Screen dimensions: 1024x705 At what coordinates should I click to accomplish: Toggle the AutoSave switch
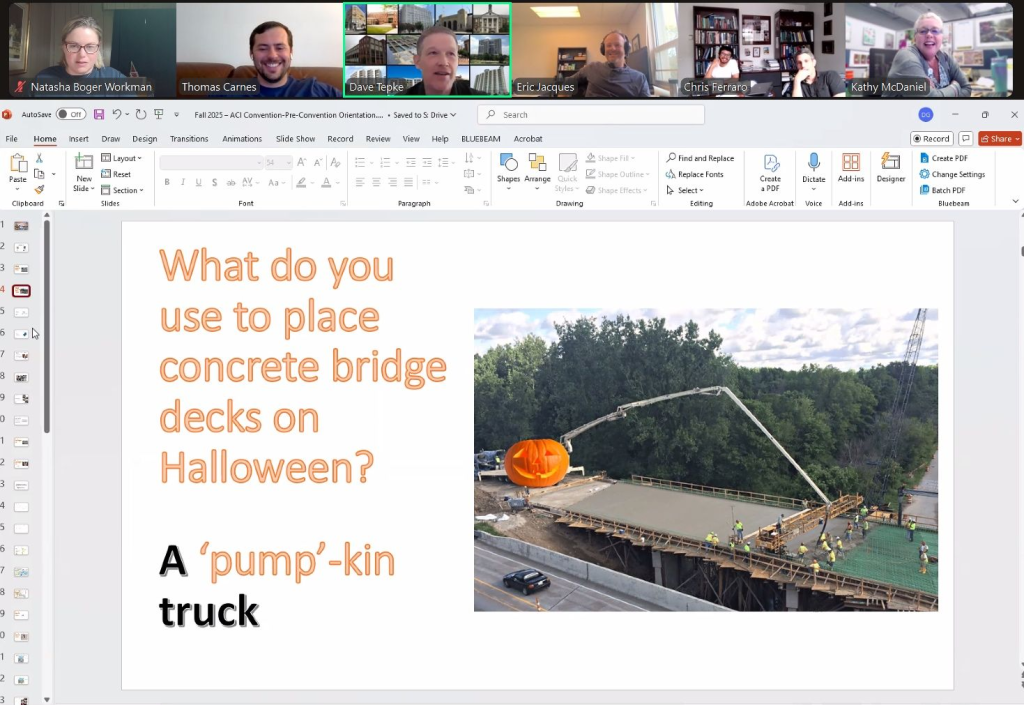coord(70,114)
